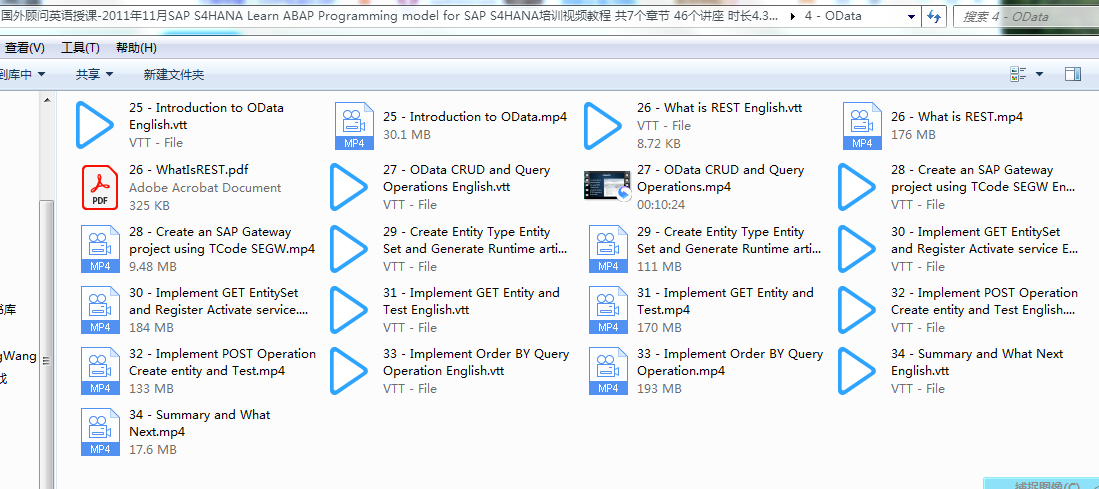1099x489 pixels.
Task: Click the 00:10:24 duration text
Action: (x=661, y=205)
